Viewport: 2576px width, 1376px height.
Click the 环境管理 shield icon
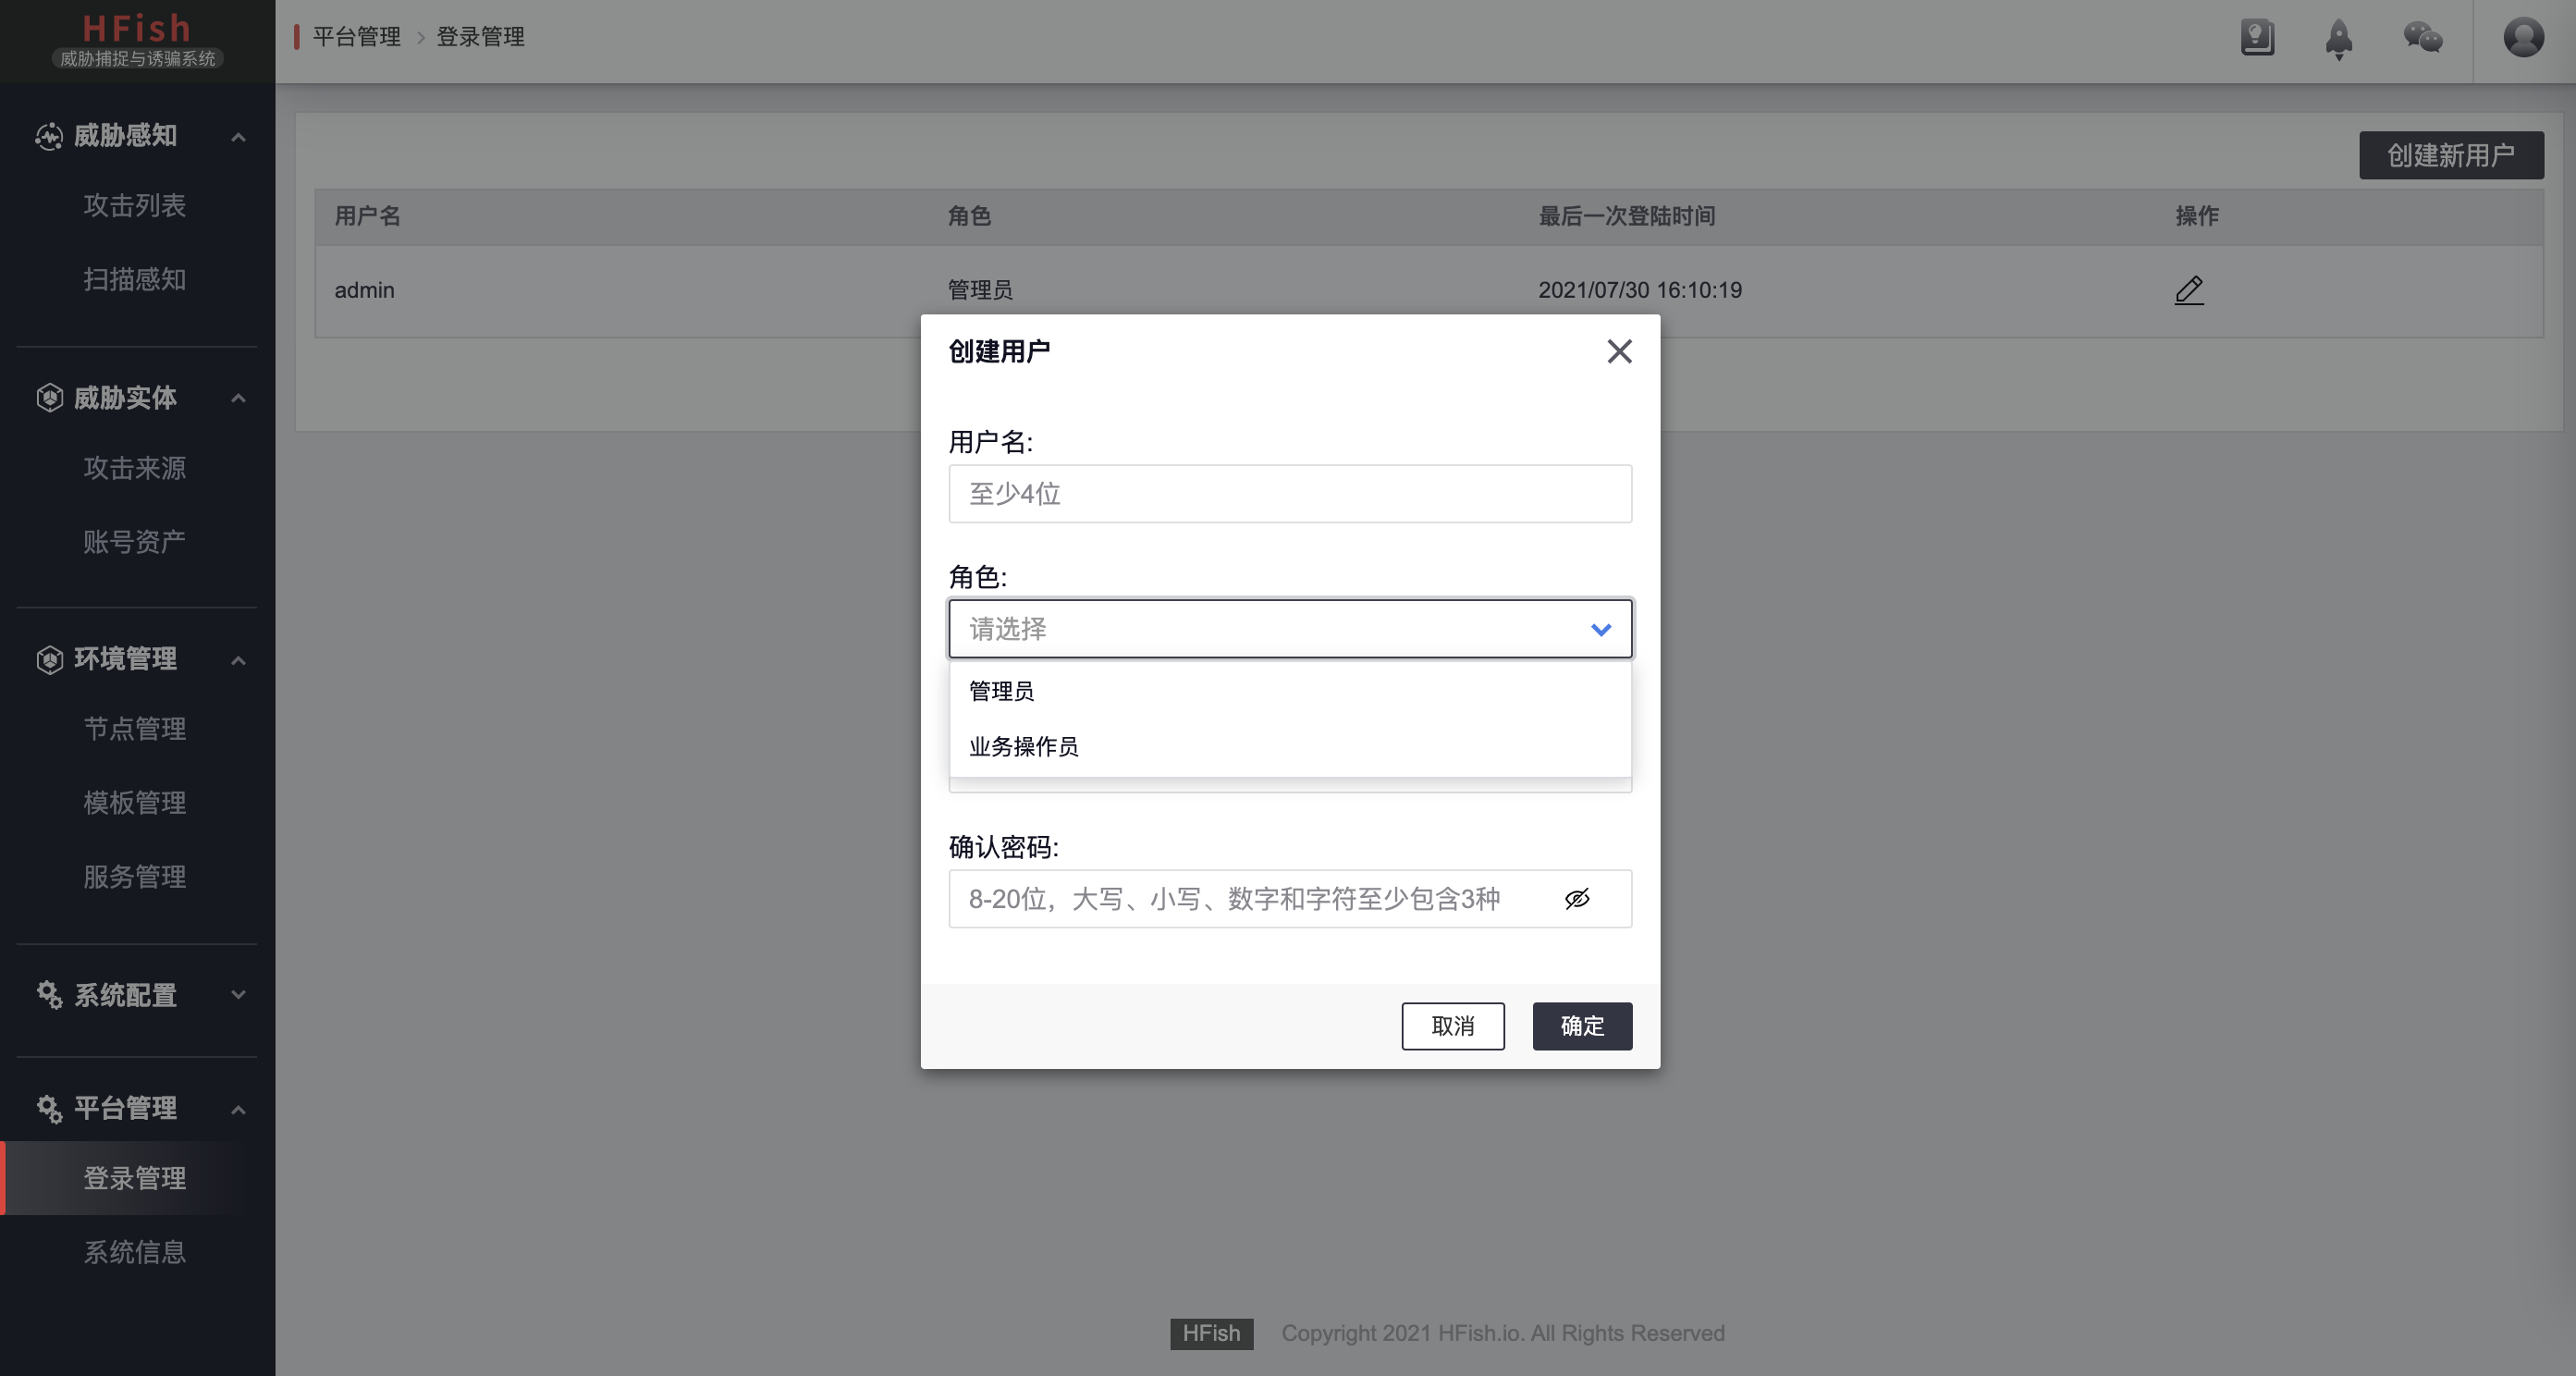(49, 660)
